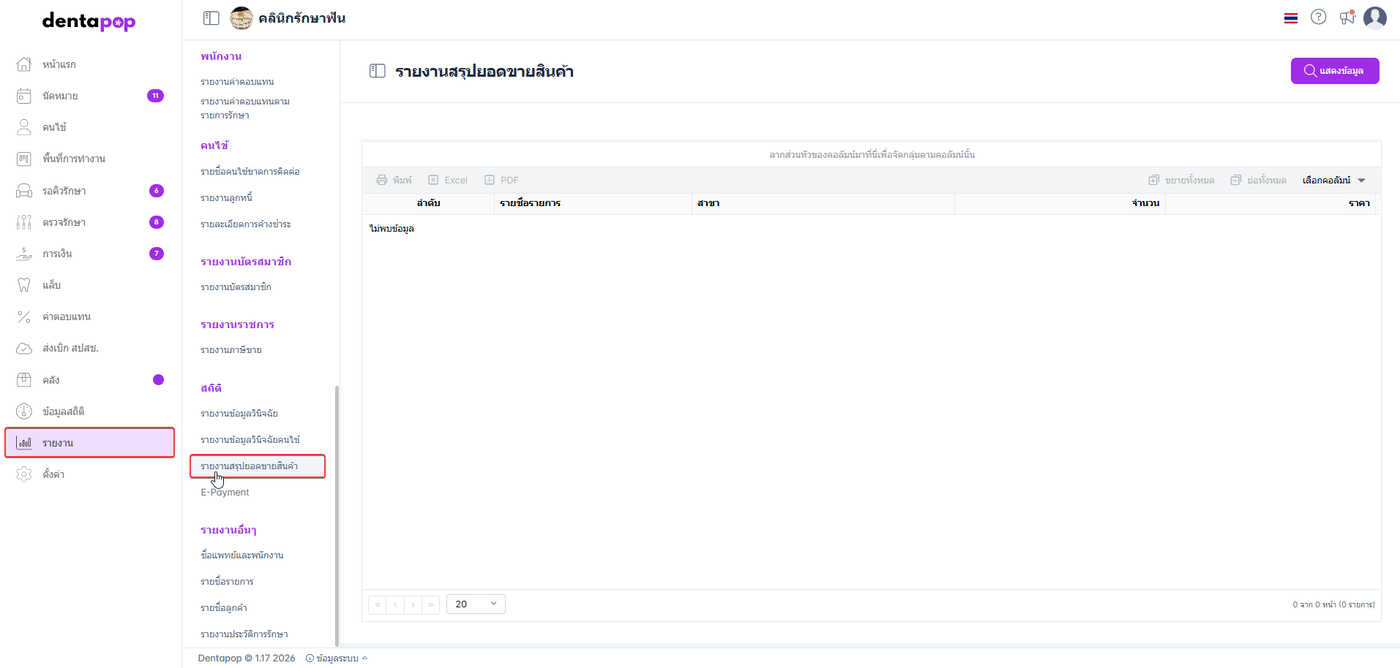Go to last page pager button
The height and width of the screenshot is (668, 1400).
point(431,604)
